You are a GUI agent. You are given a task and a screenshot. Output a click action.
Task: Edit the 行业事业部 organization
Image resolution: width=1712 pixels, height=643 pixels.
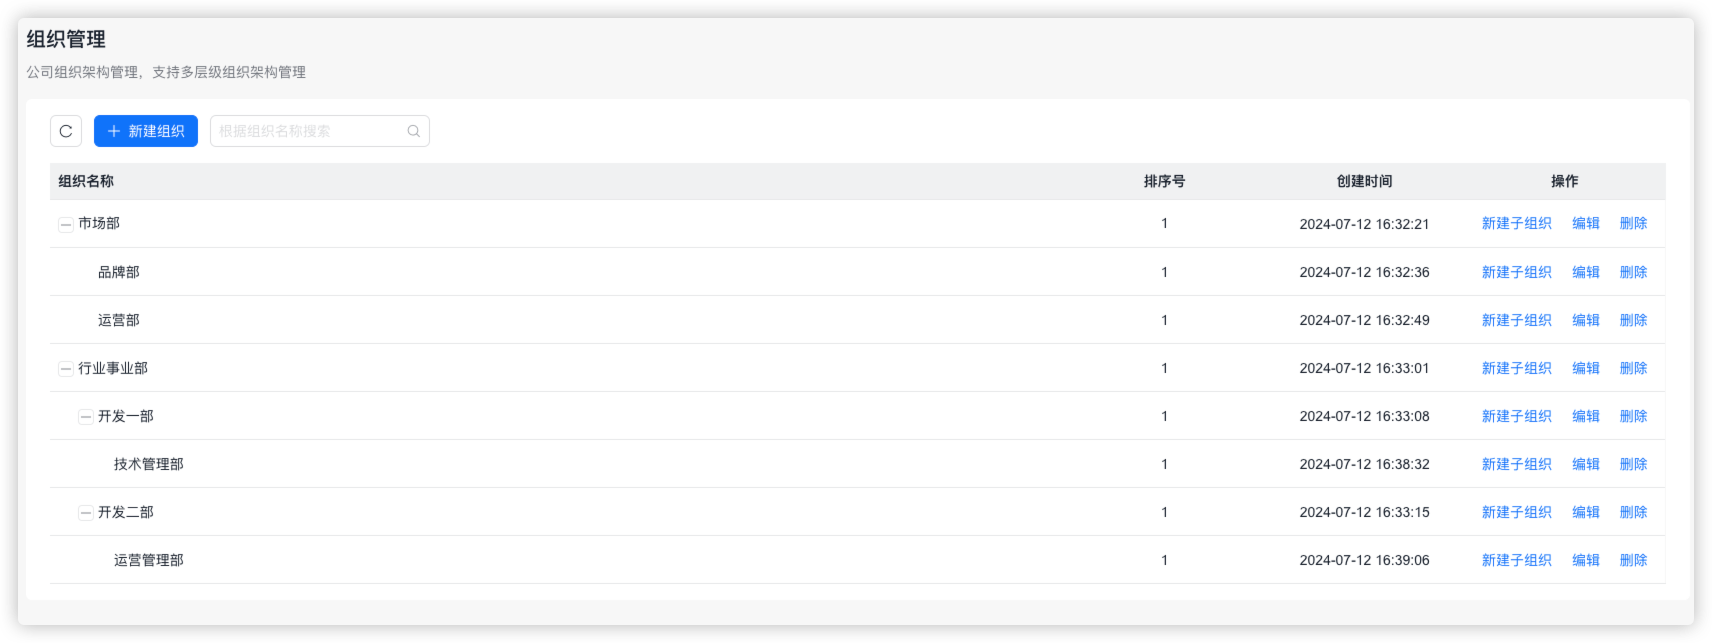(1585, 368)
